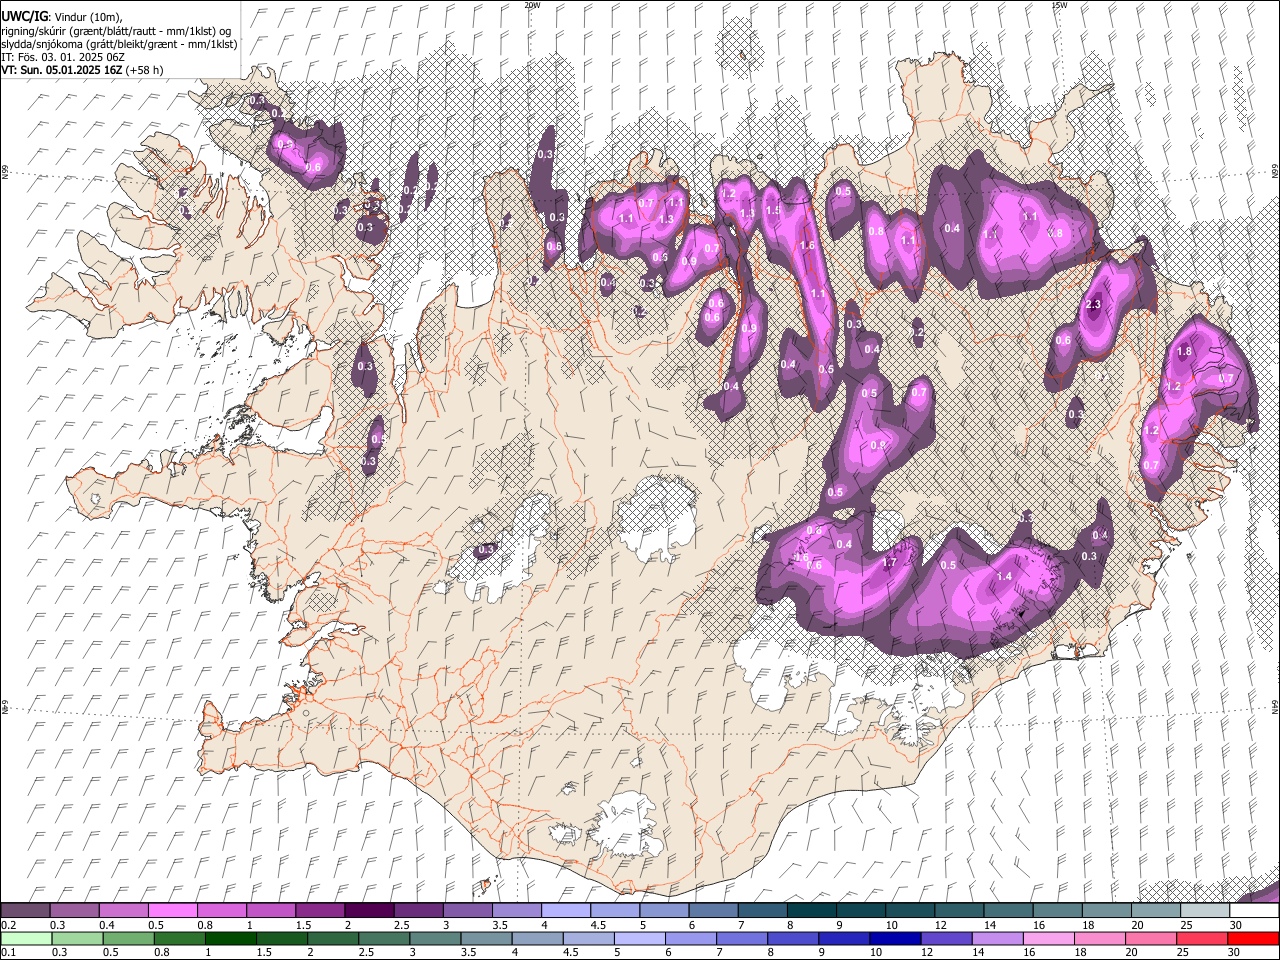
Task: Pick the 4–4.5 light lavender snow legend swatch
Action: pyautogui.click(x=566, y=911)
